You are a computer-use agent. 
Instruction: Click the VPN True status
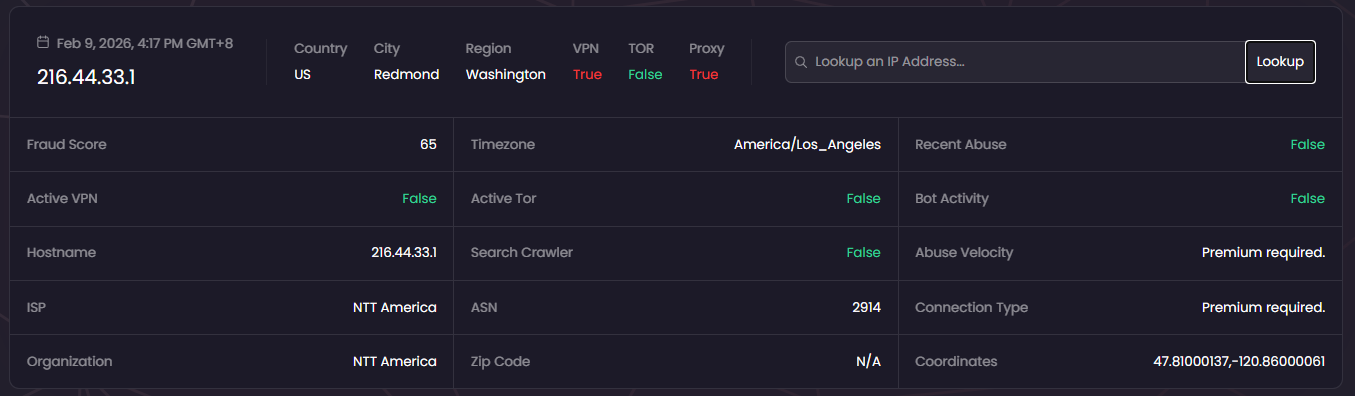[x=587, y=74]
